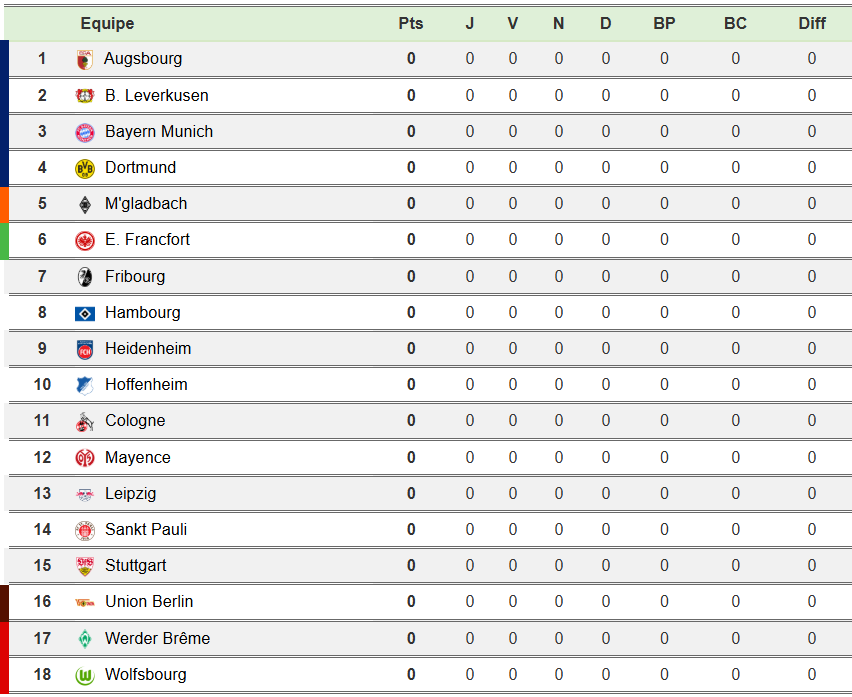Click the green qualification marker beside E. Francfort

coord(4,240)
